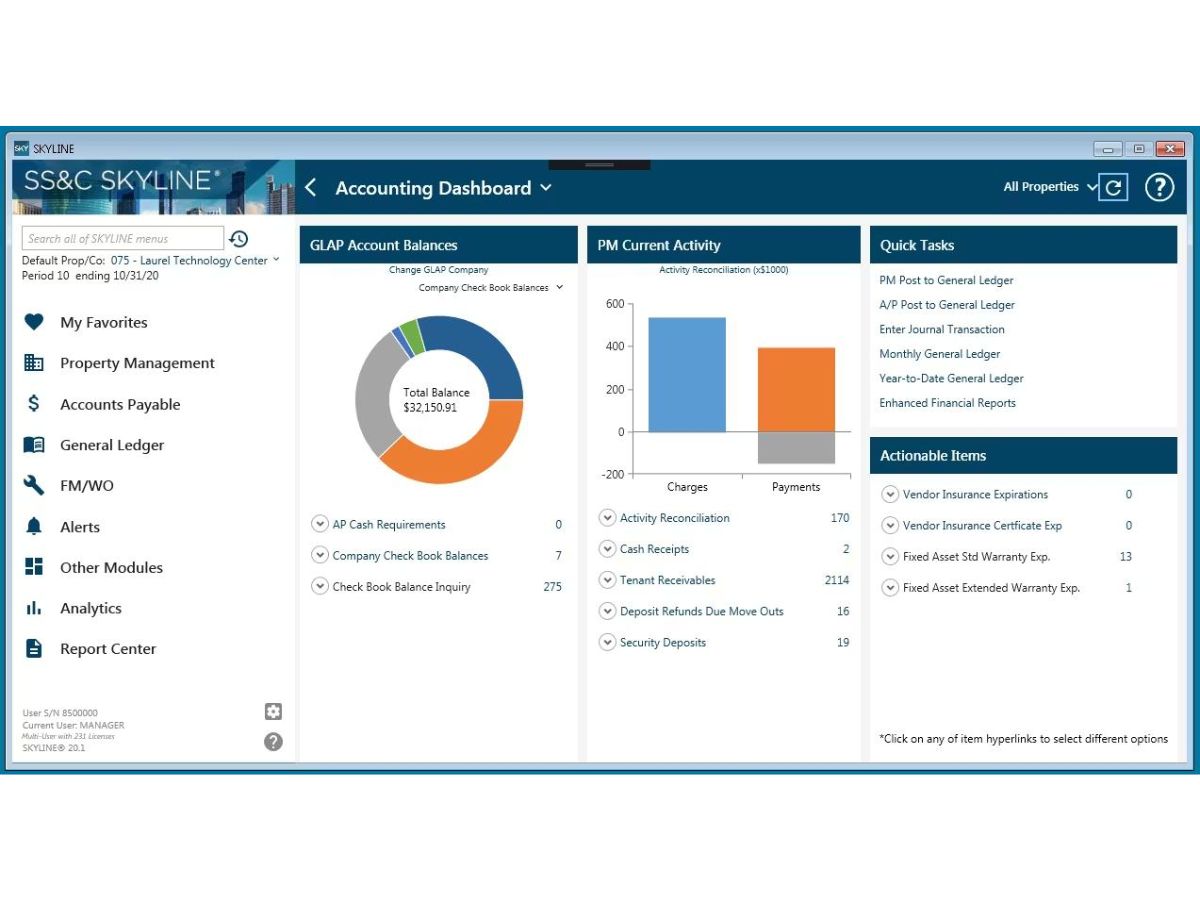This screenshot has width=1200, height=900.
Task: Click the dark handle at top center
Action: pos(599,164)
